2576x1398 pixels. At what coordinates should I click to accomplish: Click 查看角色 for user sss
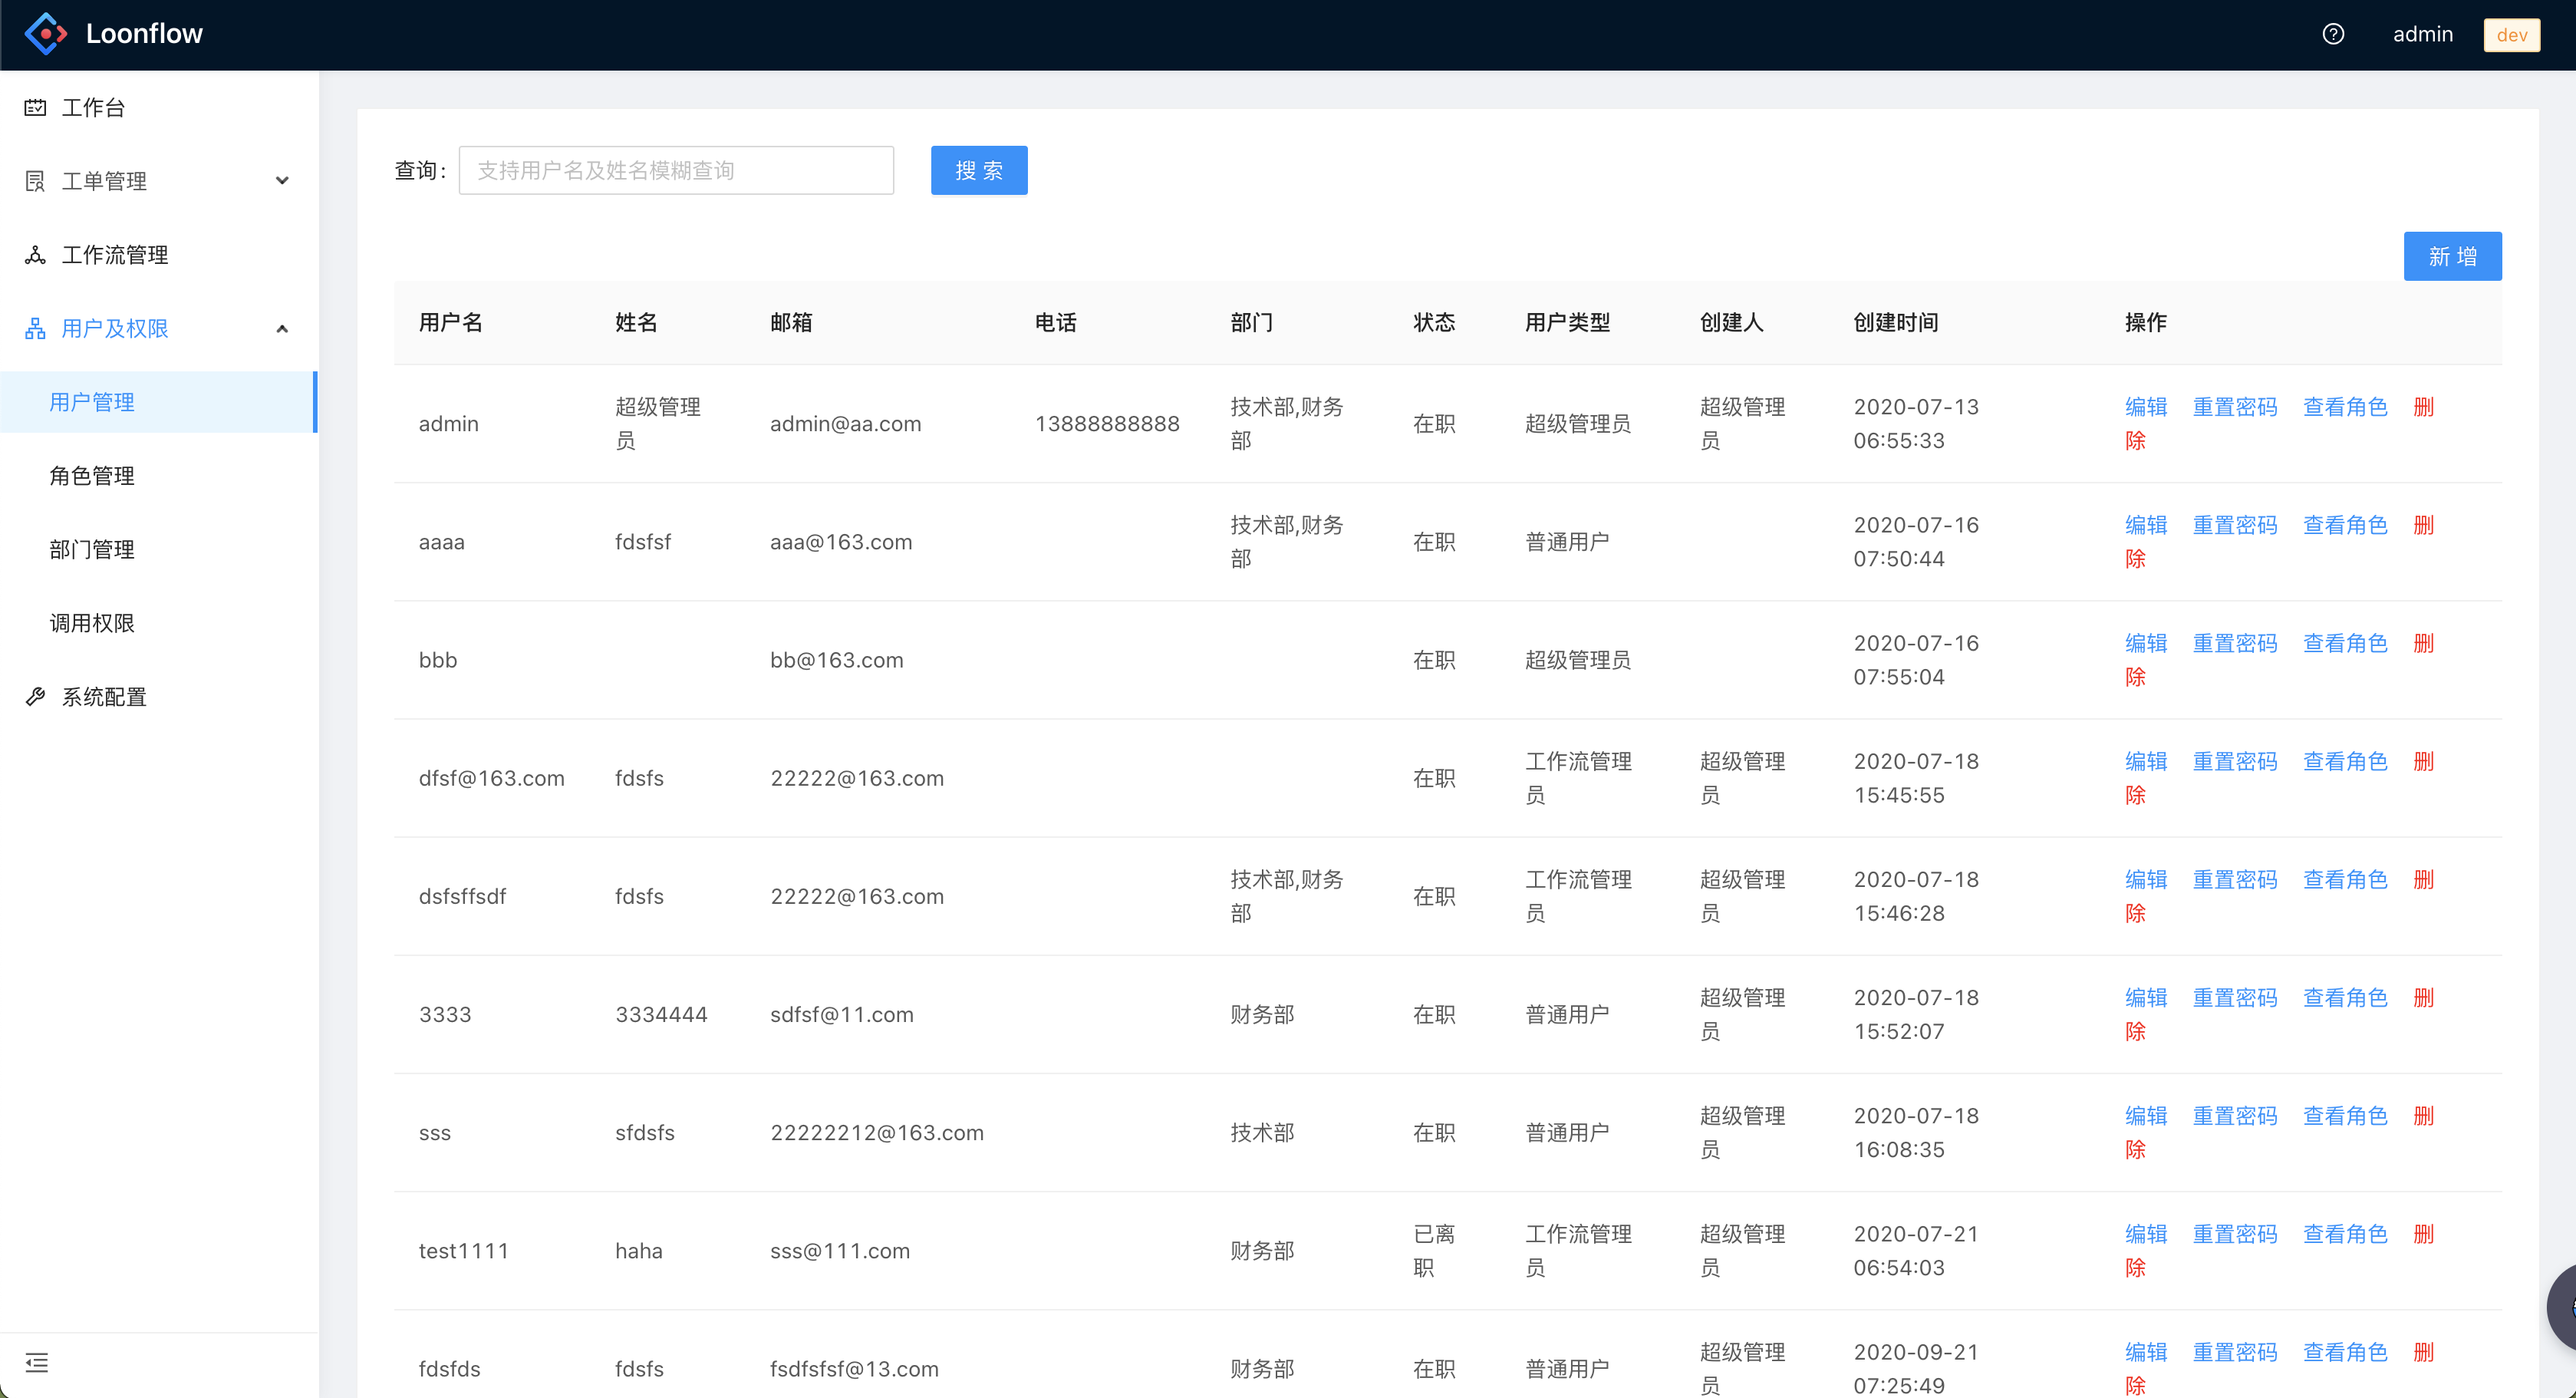2345,1115
